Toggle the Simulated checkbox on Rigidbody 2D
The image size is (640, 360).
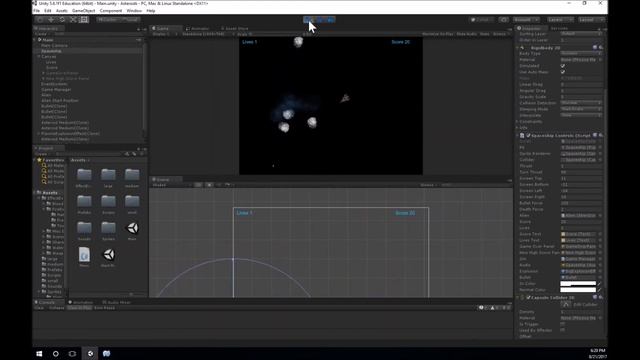click(x=563, y=66)
